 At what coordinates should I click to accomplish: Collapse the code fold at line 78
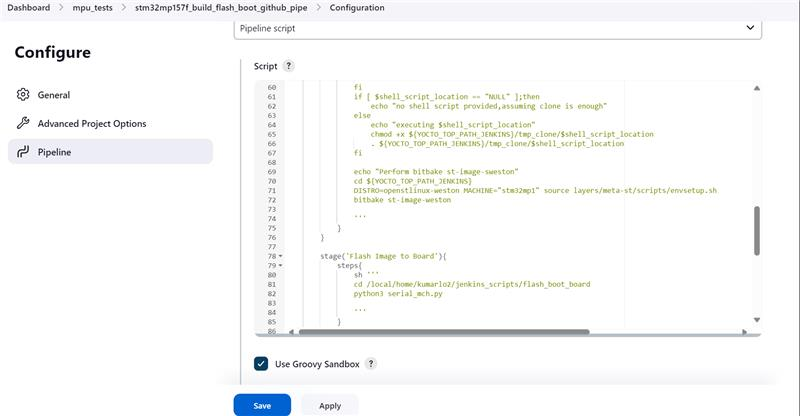pos(280,257)
